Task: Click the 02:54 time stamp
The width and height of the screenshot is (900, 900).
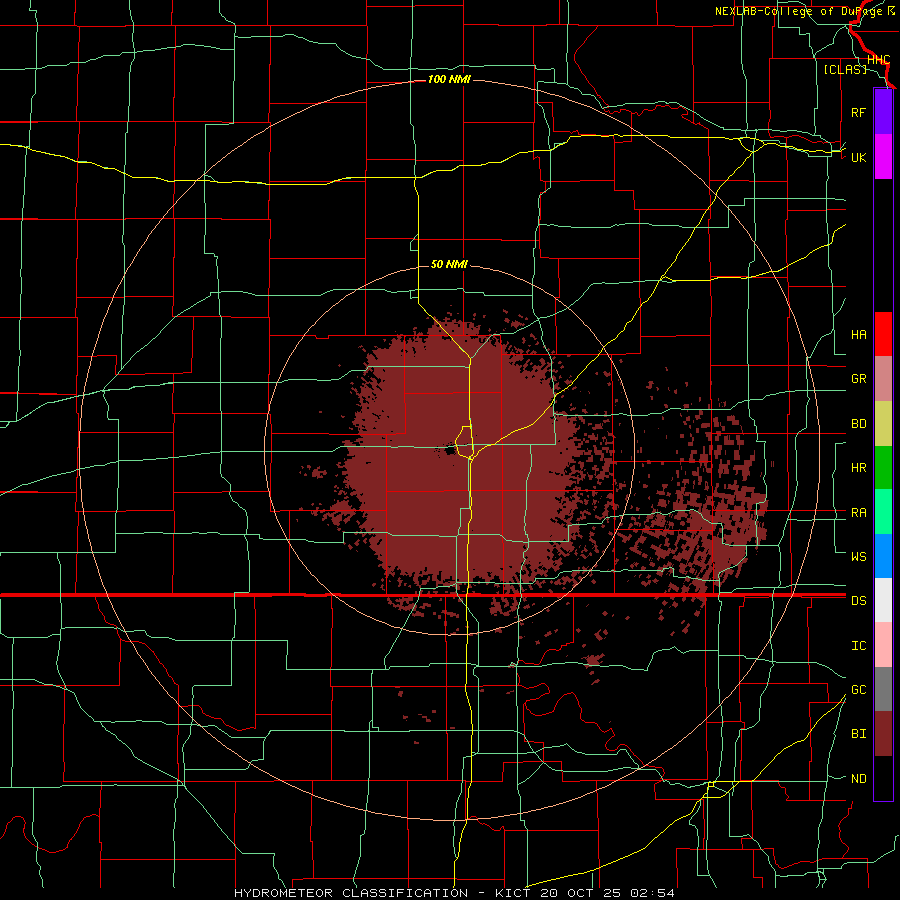Action: [652, 893]
